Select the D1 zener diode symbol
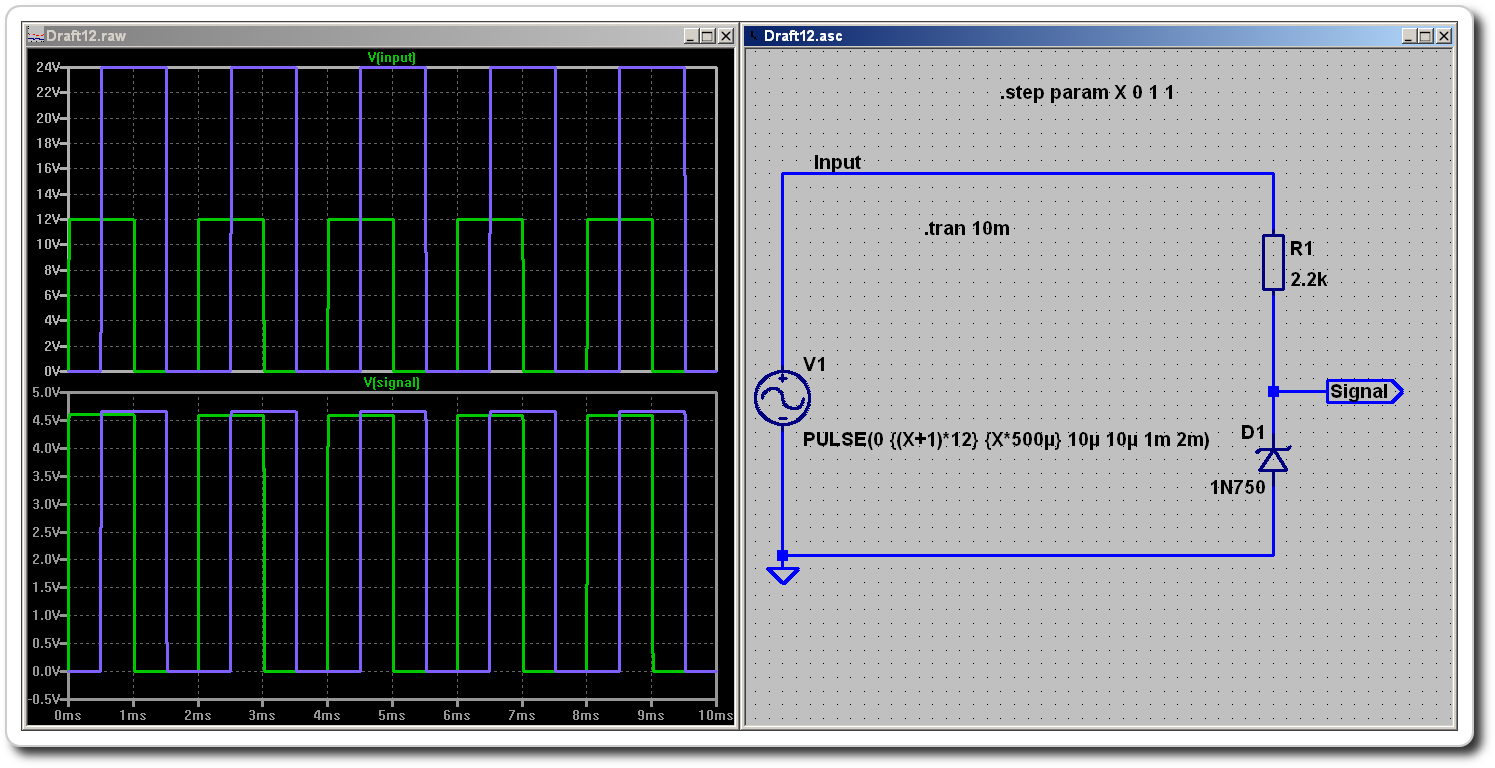The width and height of the screenshot is (1495, 768). pyautogui.click(x=1273, y=459)
